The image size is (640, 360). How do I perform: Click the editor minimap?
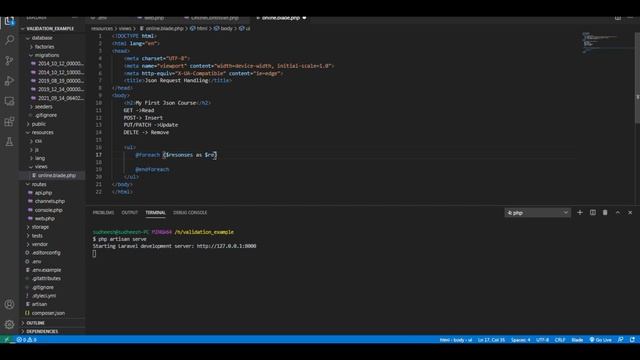pos(607,43)
